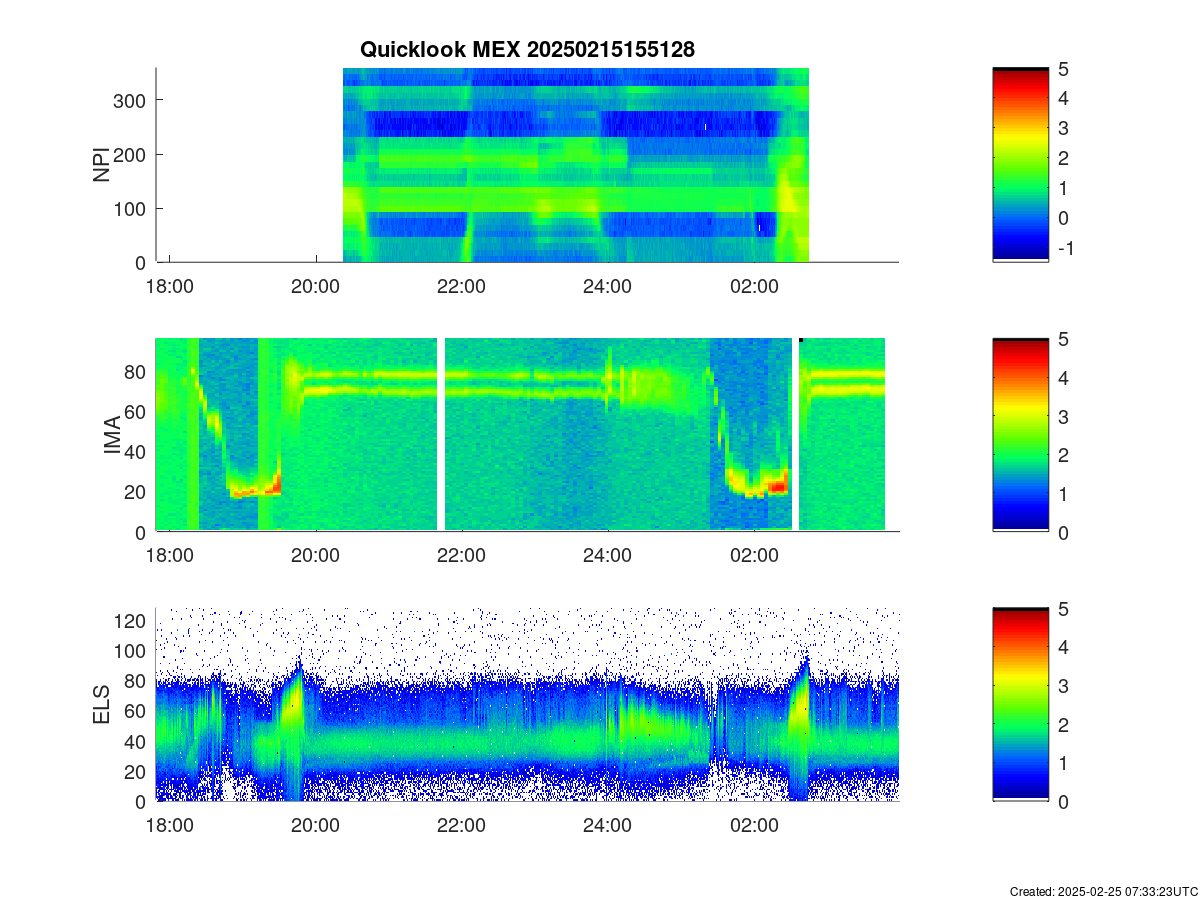Click the 40 tick on IMA y-axis
This screenshot has height=900, width=1200.
(x=134, y=451)
